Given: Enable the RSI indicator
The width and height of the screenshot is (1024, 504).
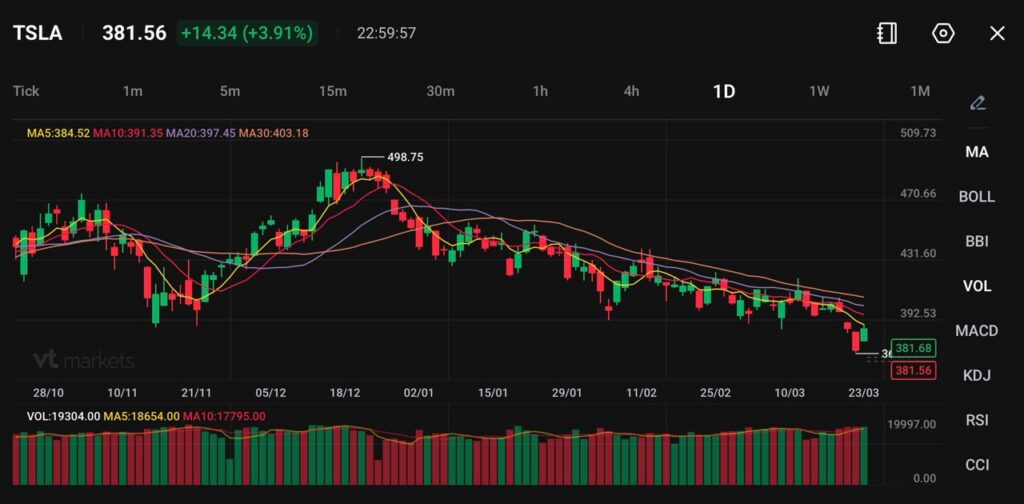Looking at the screenshot, I should point(977,420).
